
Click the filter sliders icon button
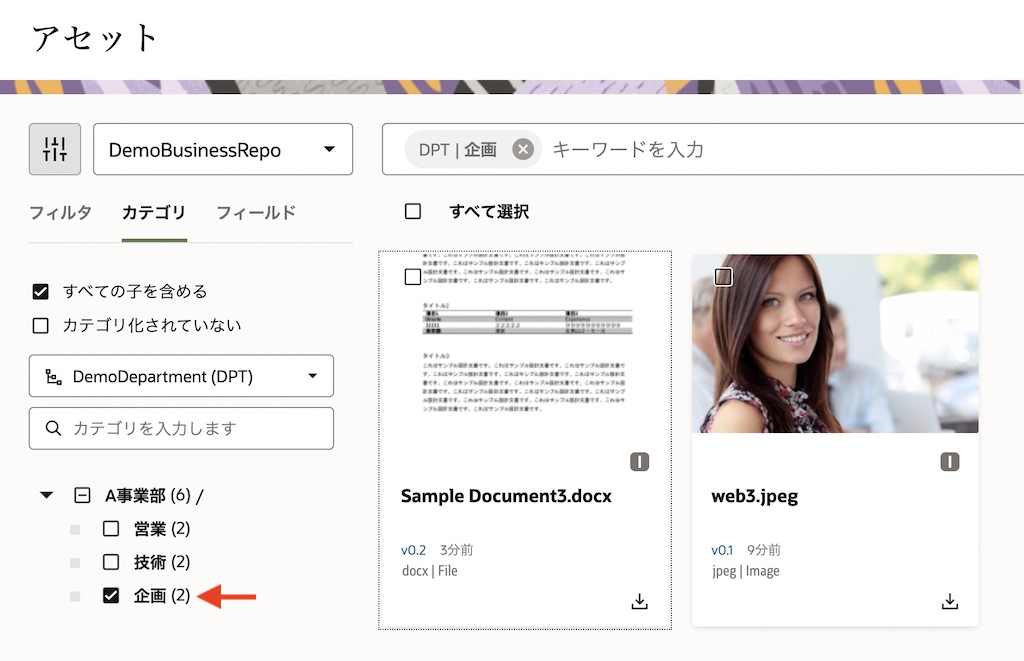point(55,150)
